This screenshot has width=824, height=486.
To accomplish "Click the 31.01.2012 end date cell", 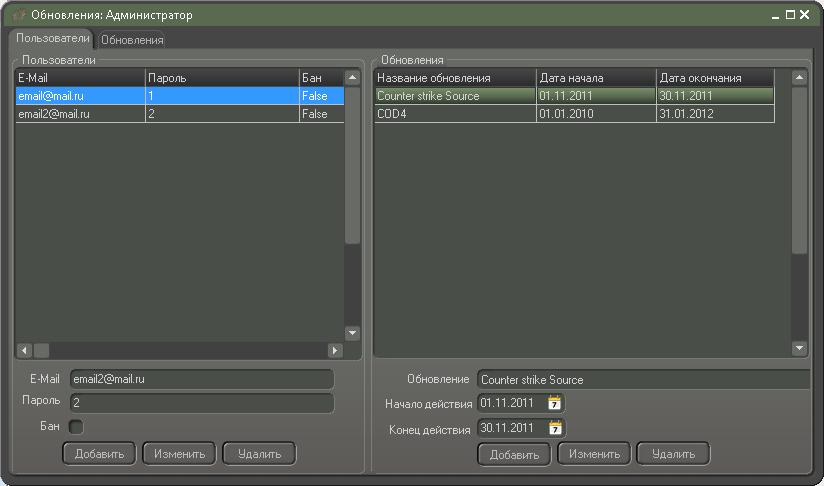I will [715, 114].
